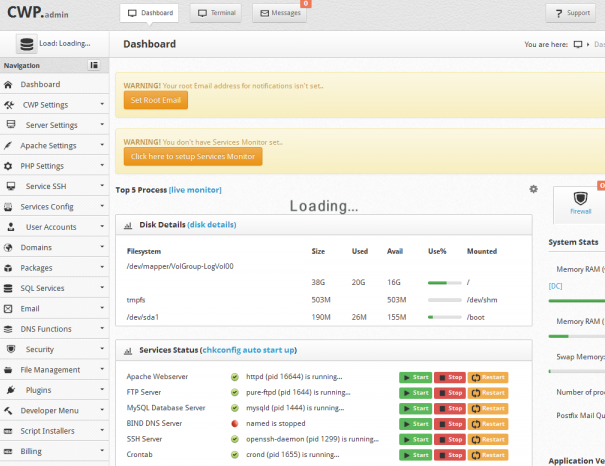Stop the Crontab service
The height and width of the screenshot is (466, 605).
[450, 455]
